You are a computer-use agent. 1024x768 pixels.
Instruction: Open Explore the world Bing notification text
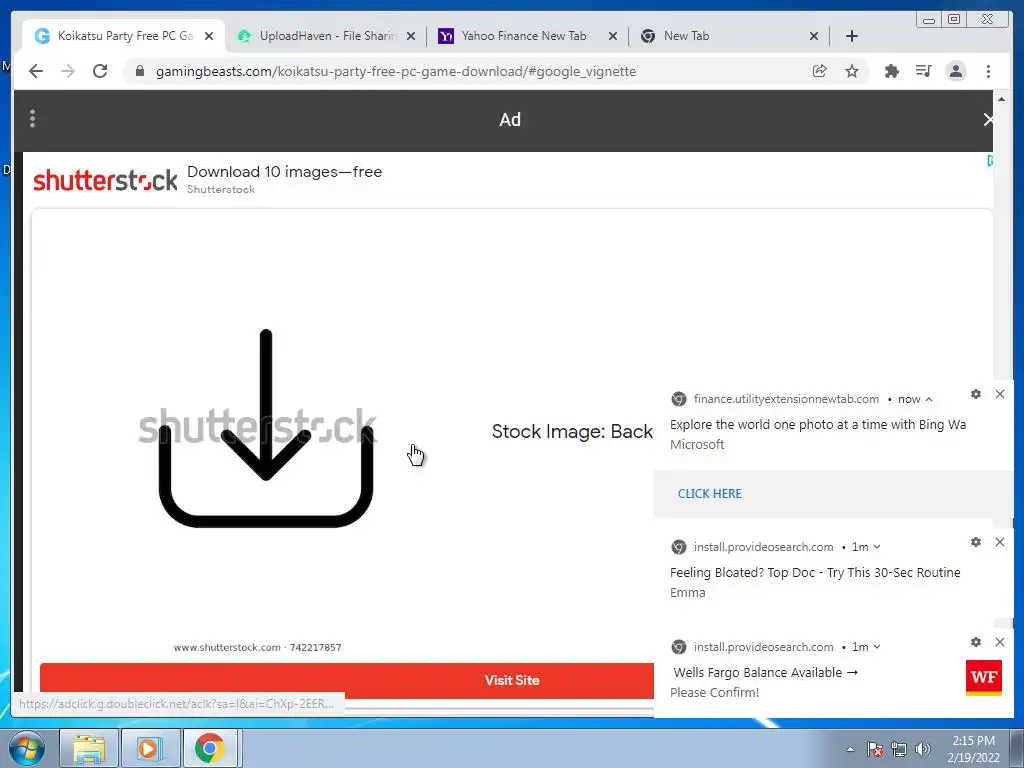click(818, 424)
